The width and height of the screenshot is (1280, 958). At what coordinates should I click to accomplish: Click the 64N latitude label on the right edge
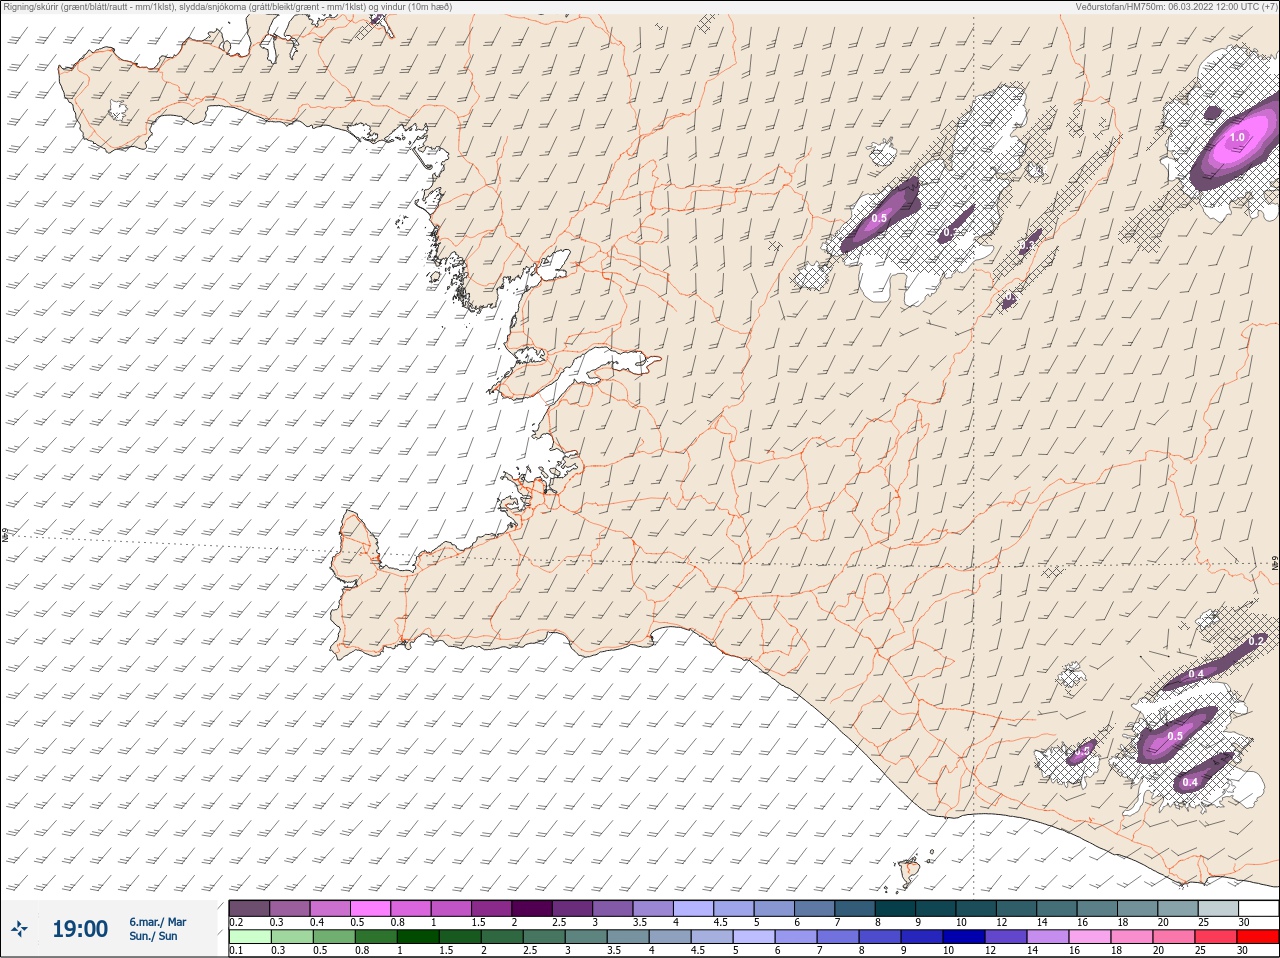1275,564
